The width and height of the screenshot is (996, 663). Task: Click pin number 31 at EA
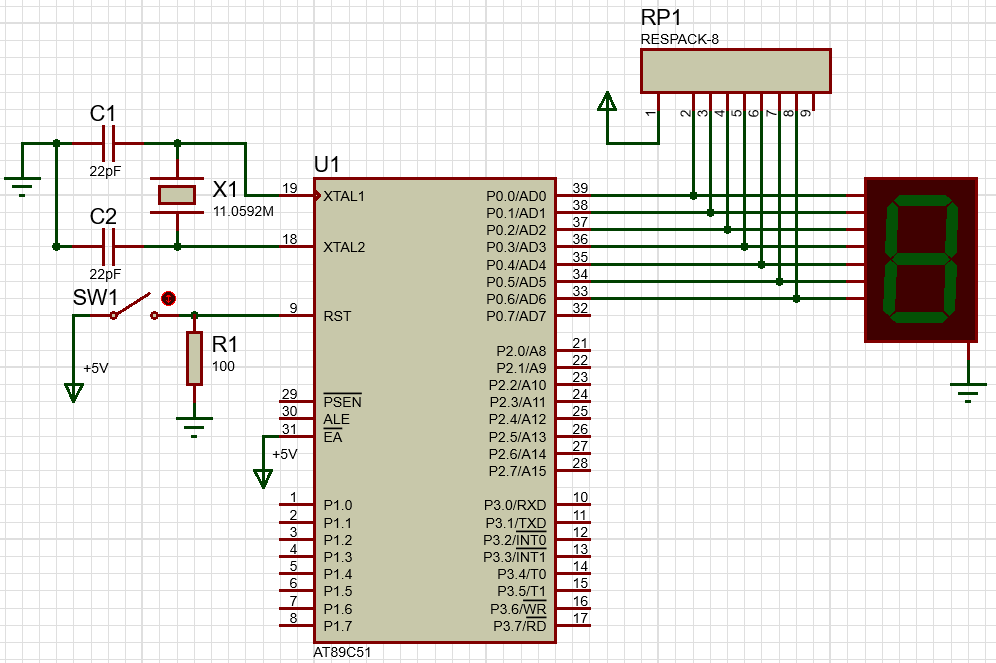290,429
